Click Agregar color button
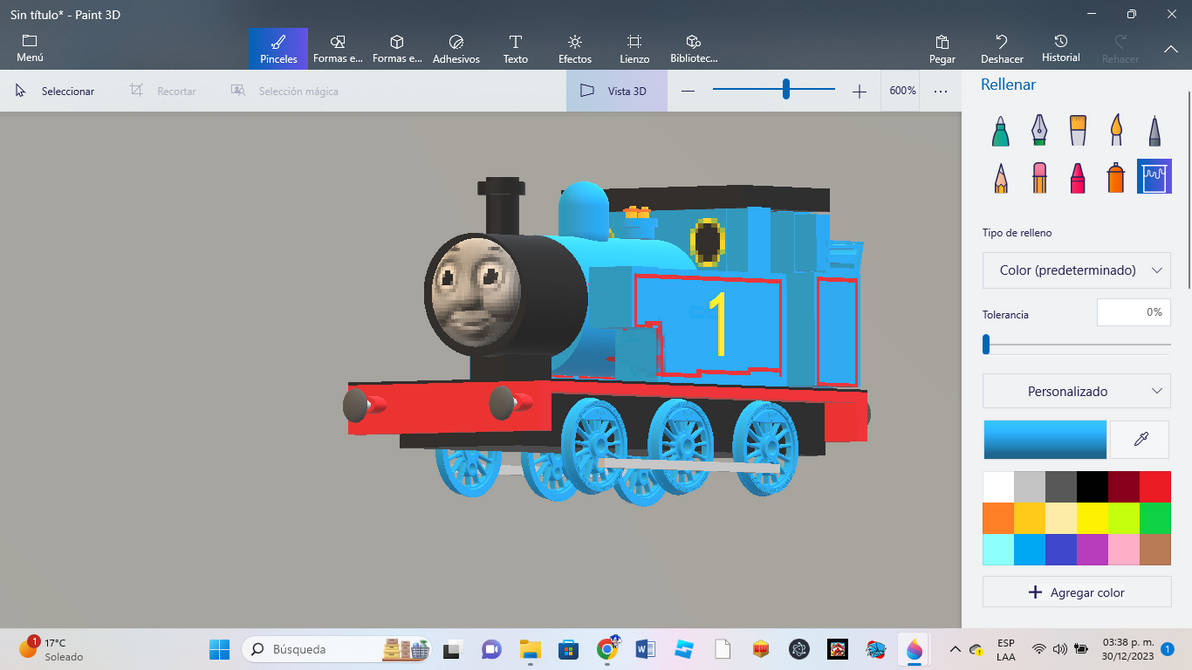 [x=1076, y=592]
